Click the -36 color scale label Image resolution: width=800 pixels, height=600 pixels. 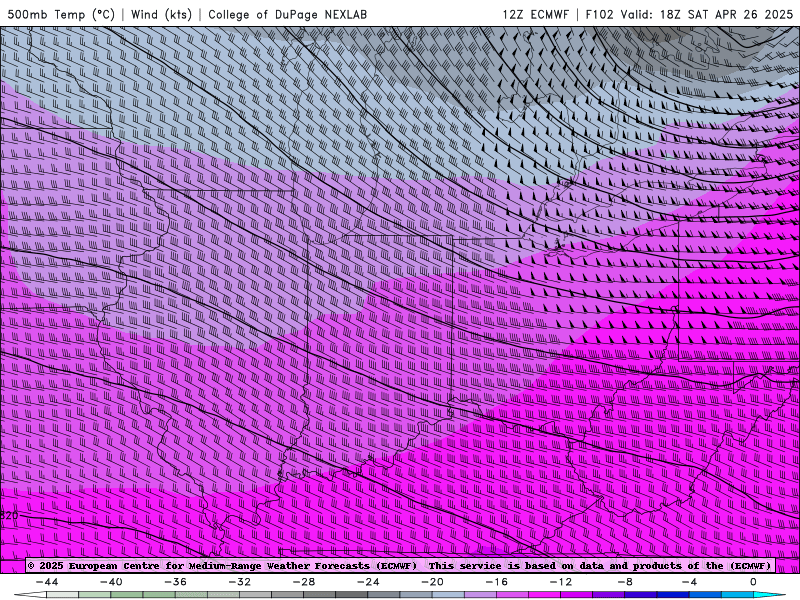175,582
